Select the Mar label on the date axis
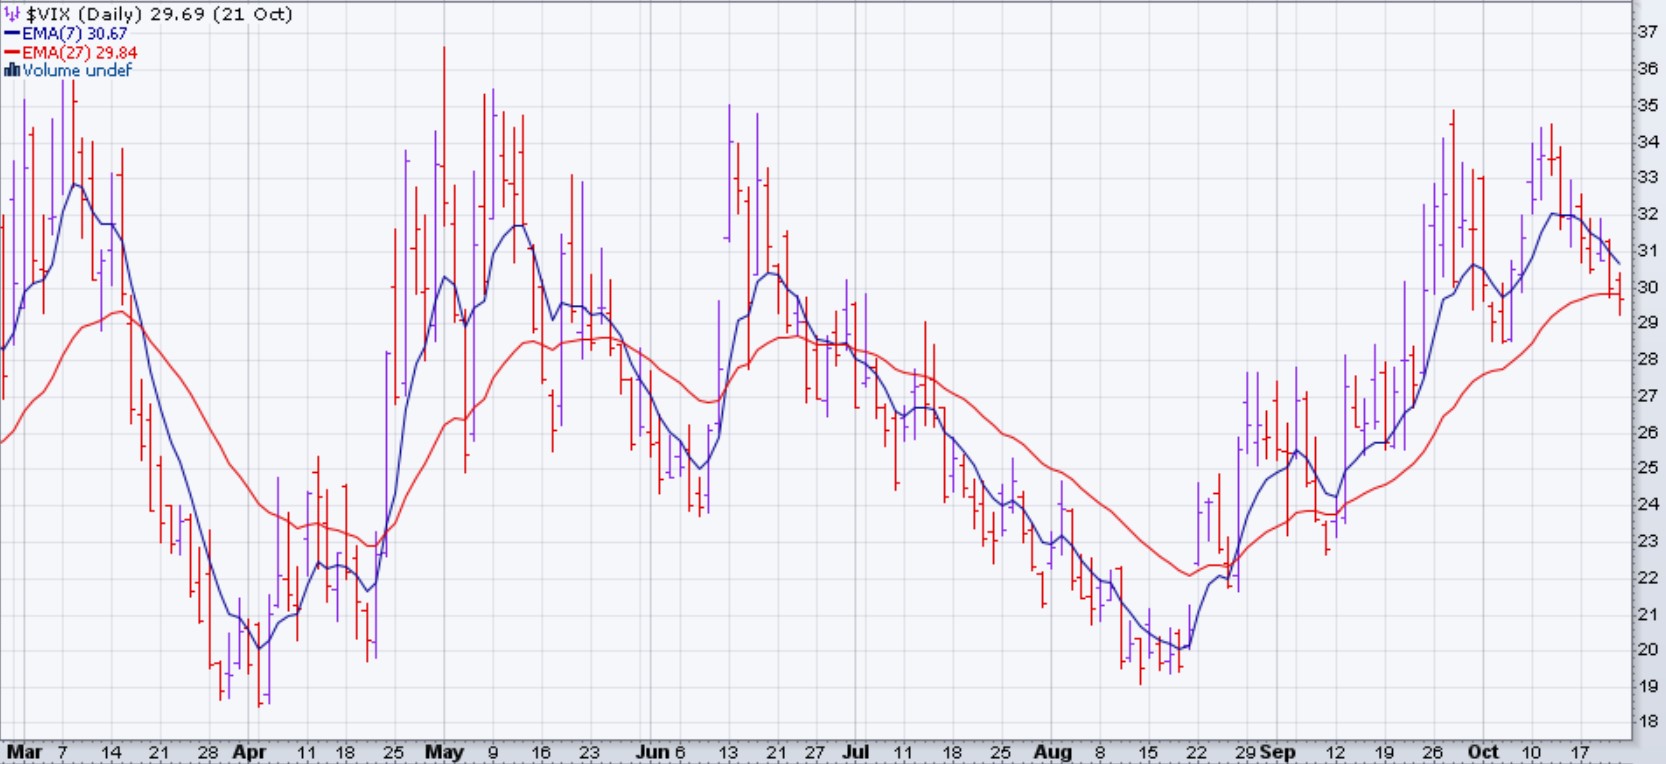Image resolution: width=1666 pixels, height=764 pixels. click(24, 752)
